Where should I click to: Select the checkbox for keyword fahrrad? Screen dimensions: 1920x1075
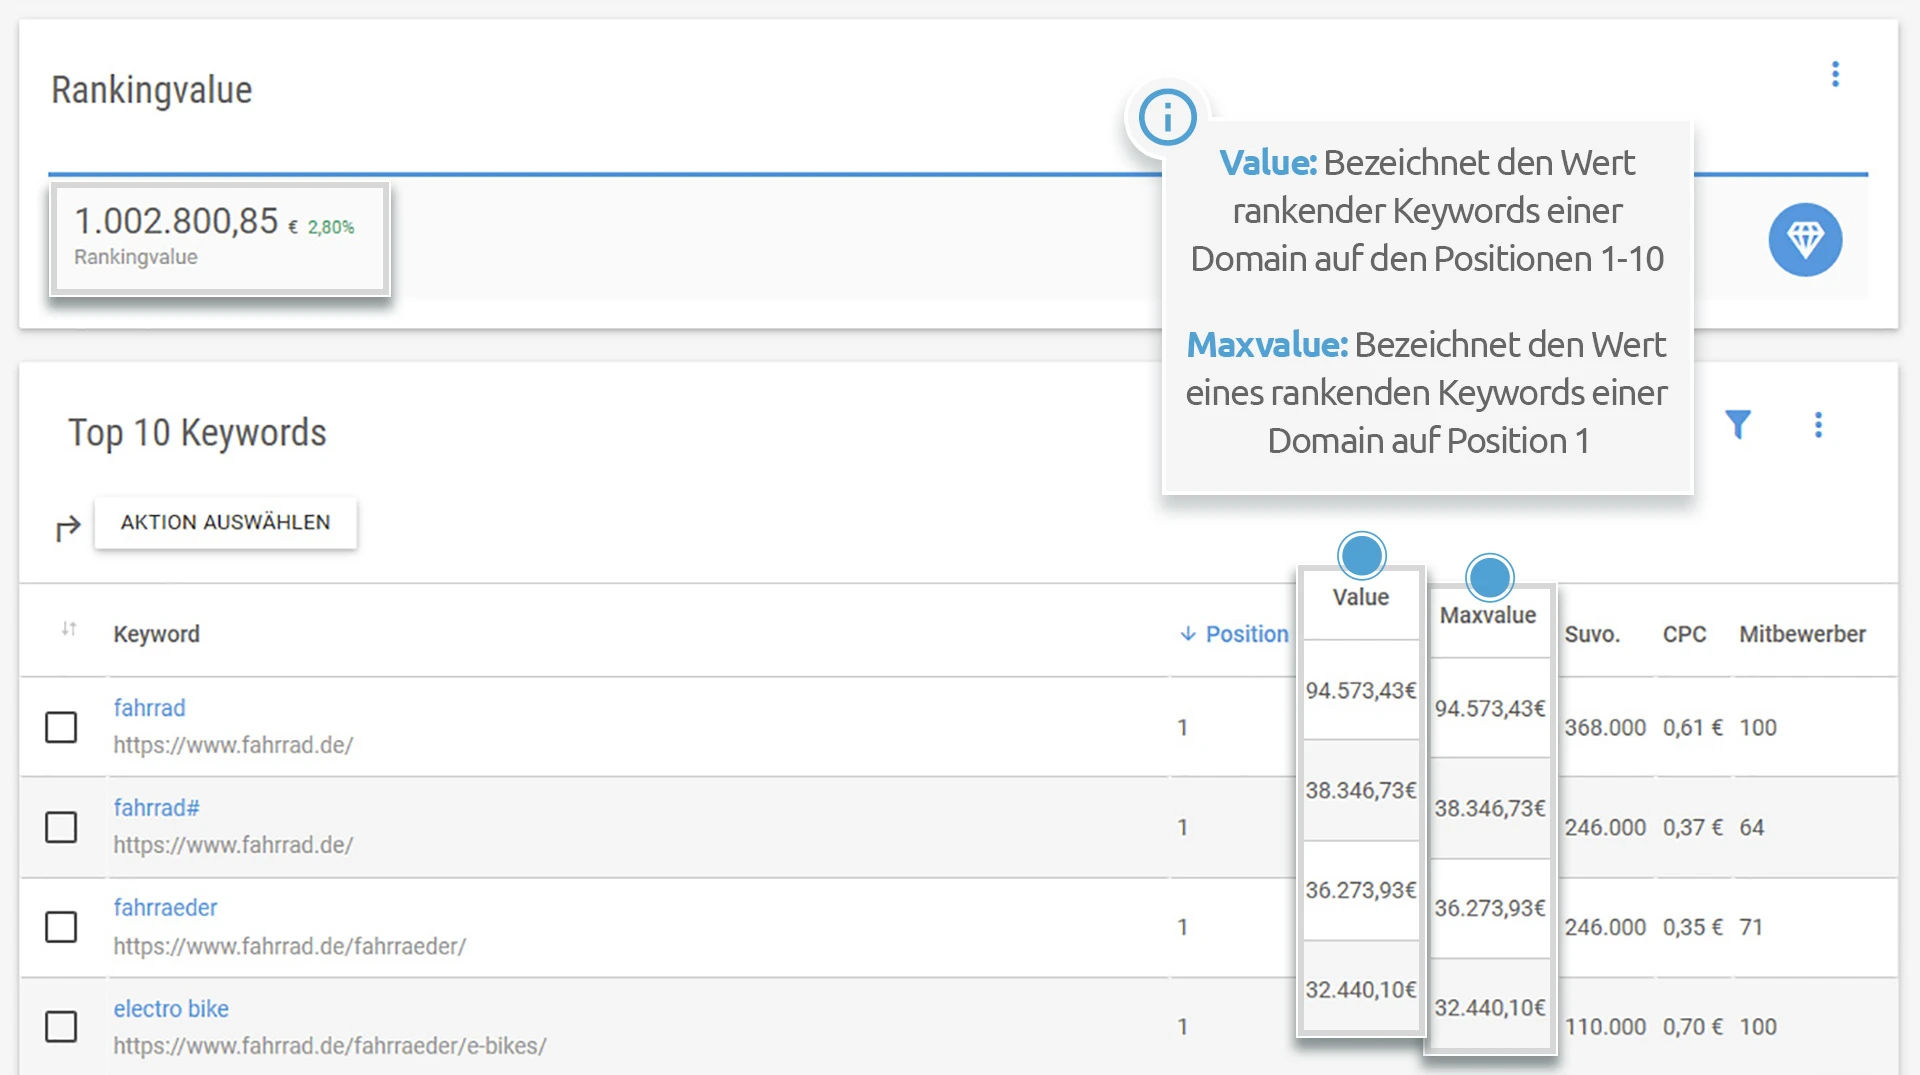click(62, 728)
